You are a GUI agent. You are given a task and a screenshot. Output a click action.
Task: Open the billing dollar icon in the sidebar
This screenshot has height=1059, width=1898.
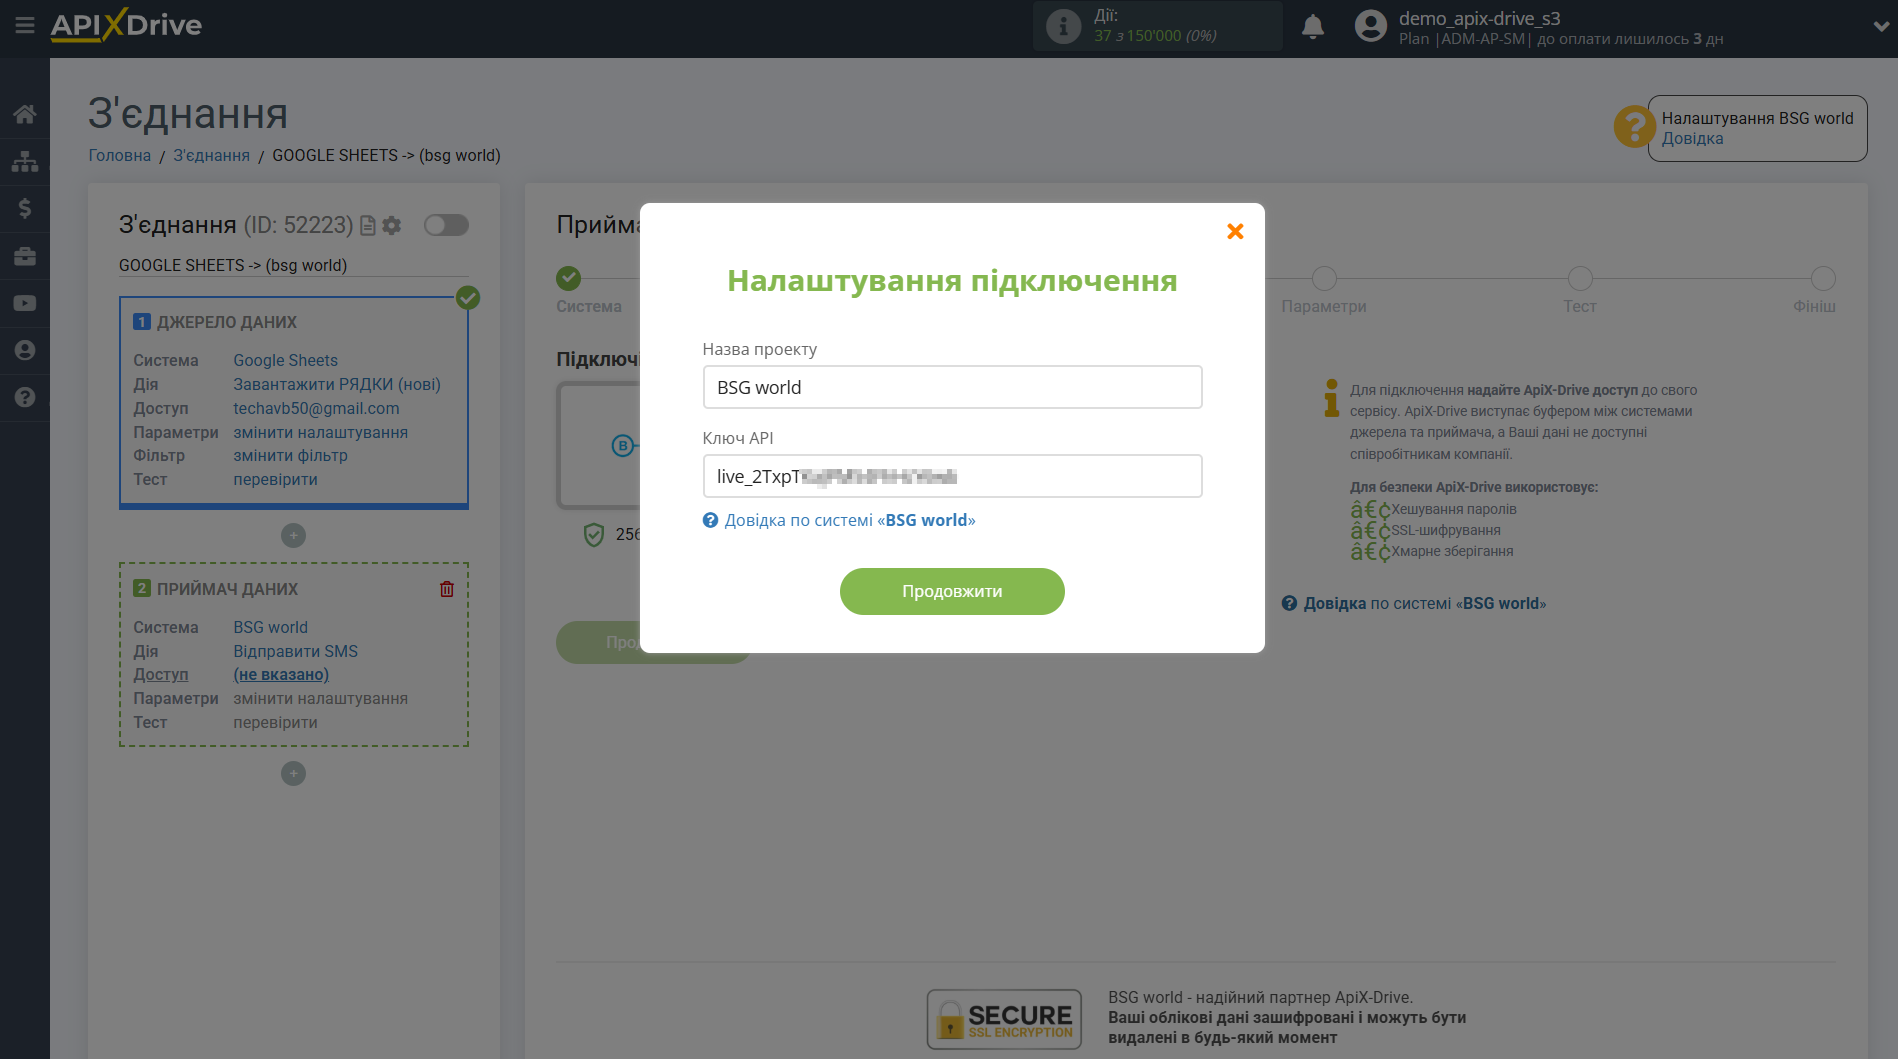tap(25, 208)
